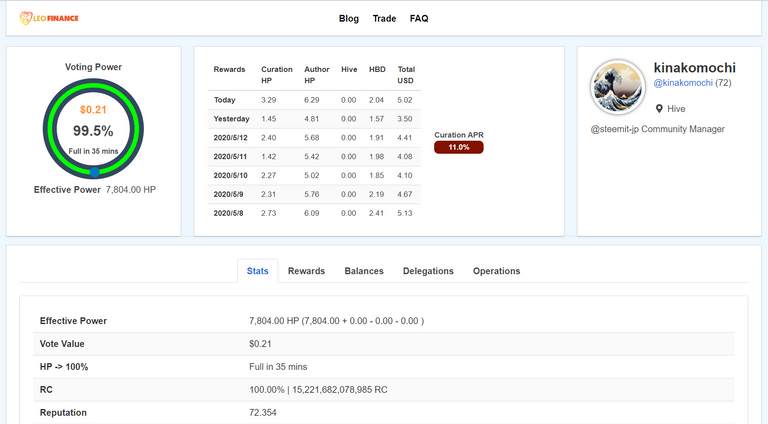Switch to the Balances tab
This screenshot has height=424, width=768.
pos(364,271)
